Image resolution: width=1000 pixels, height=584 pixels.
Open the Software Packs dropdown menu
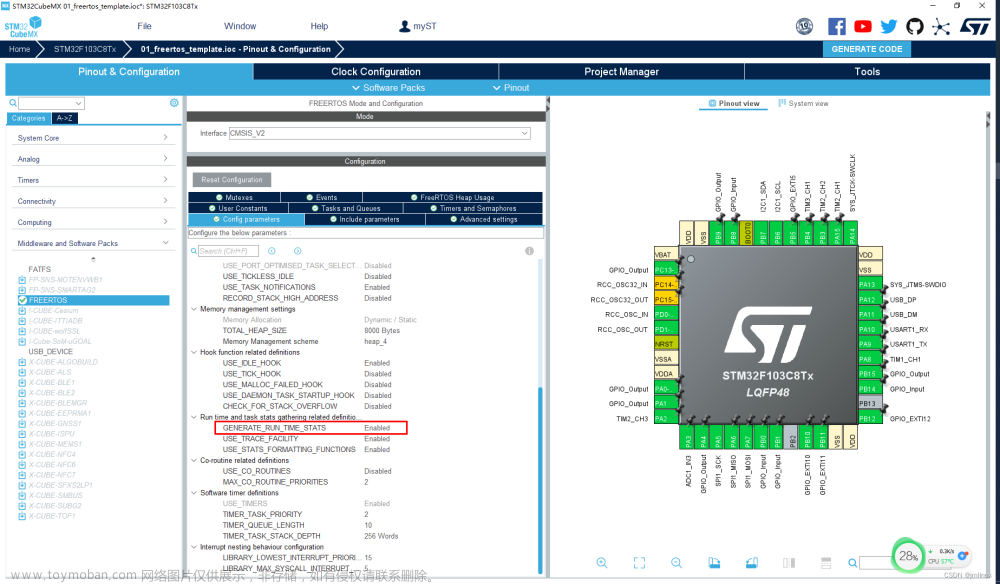pos(388,88)
